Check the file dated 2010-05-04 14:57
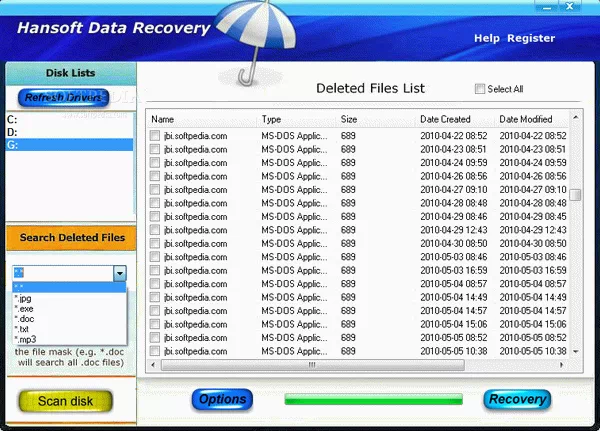 coord(155,310)
